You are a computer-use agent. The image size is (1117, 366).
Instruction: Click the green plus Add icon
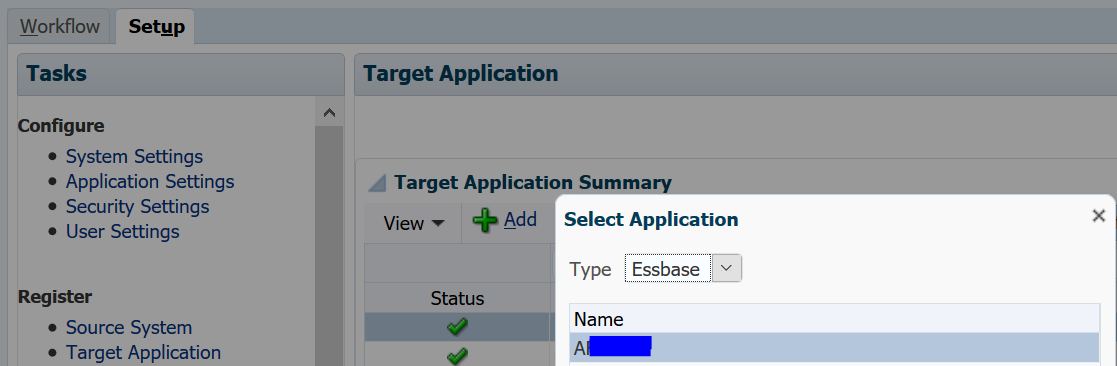coord(485,221)
